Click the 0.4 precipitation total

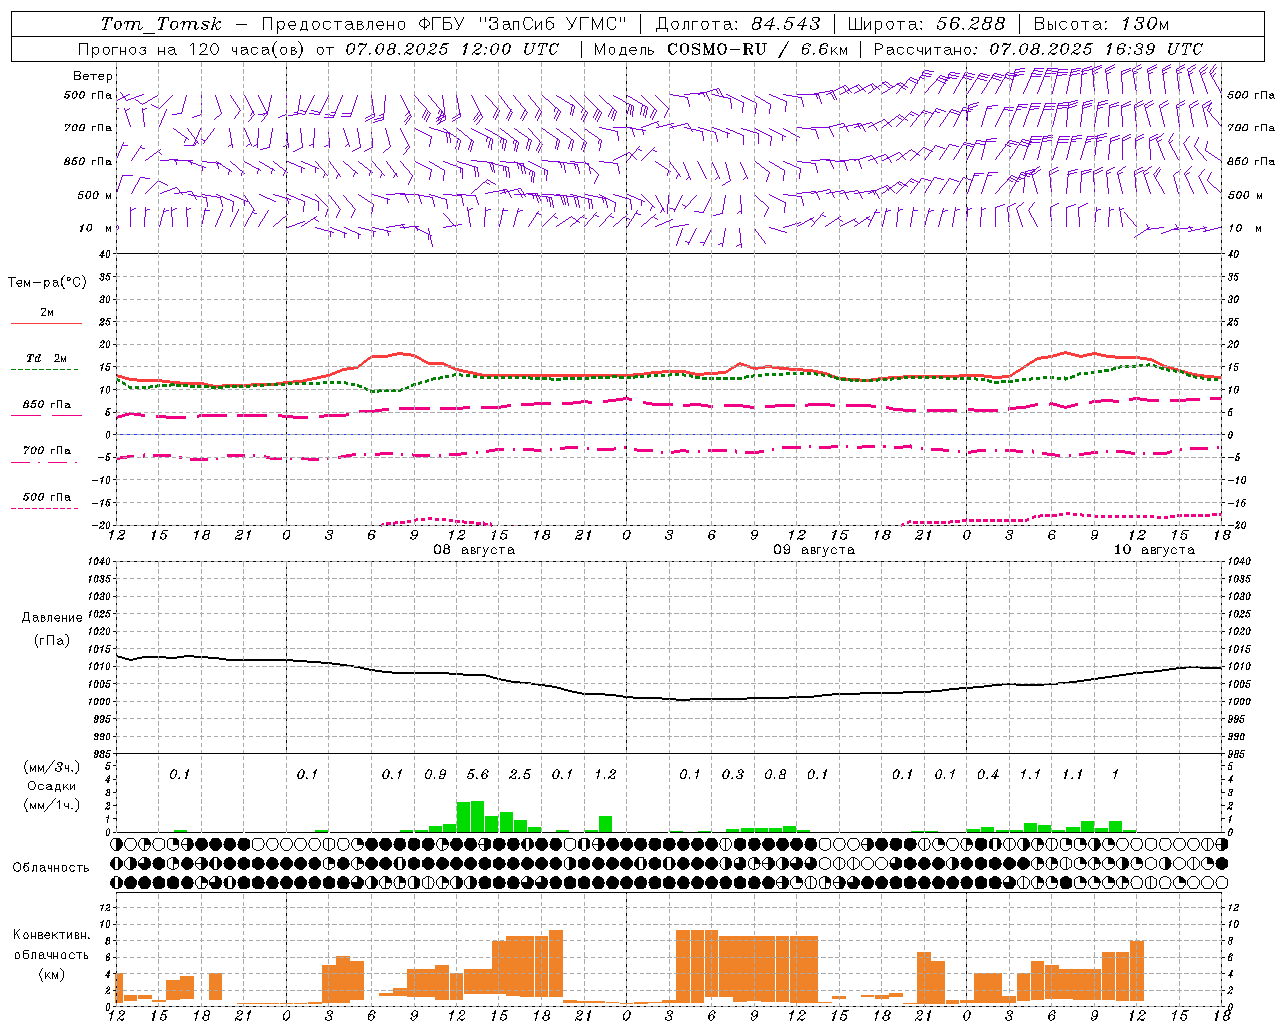click(988, 774)
